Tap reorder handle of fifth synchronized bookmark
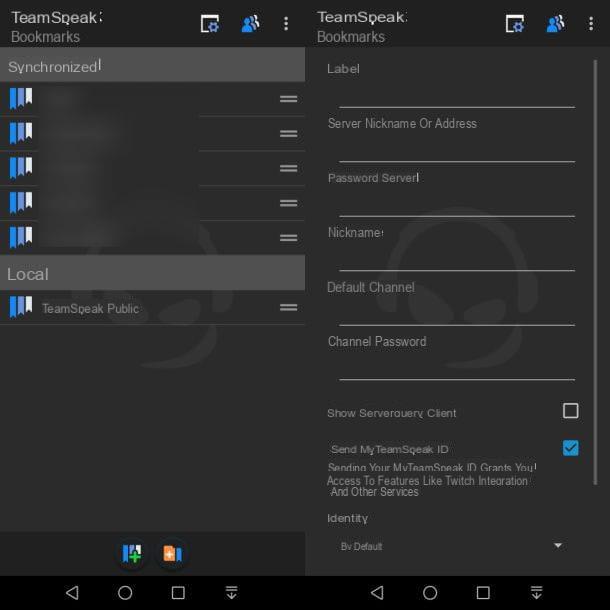This screenshot has height=610, width=610. pyautogui.click(x=289, y=238)
